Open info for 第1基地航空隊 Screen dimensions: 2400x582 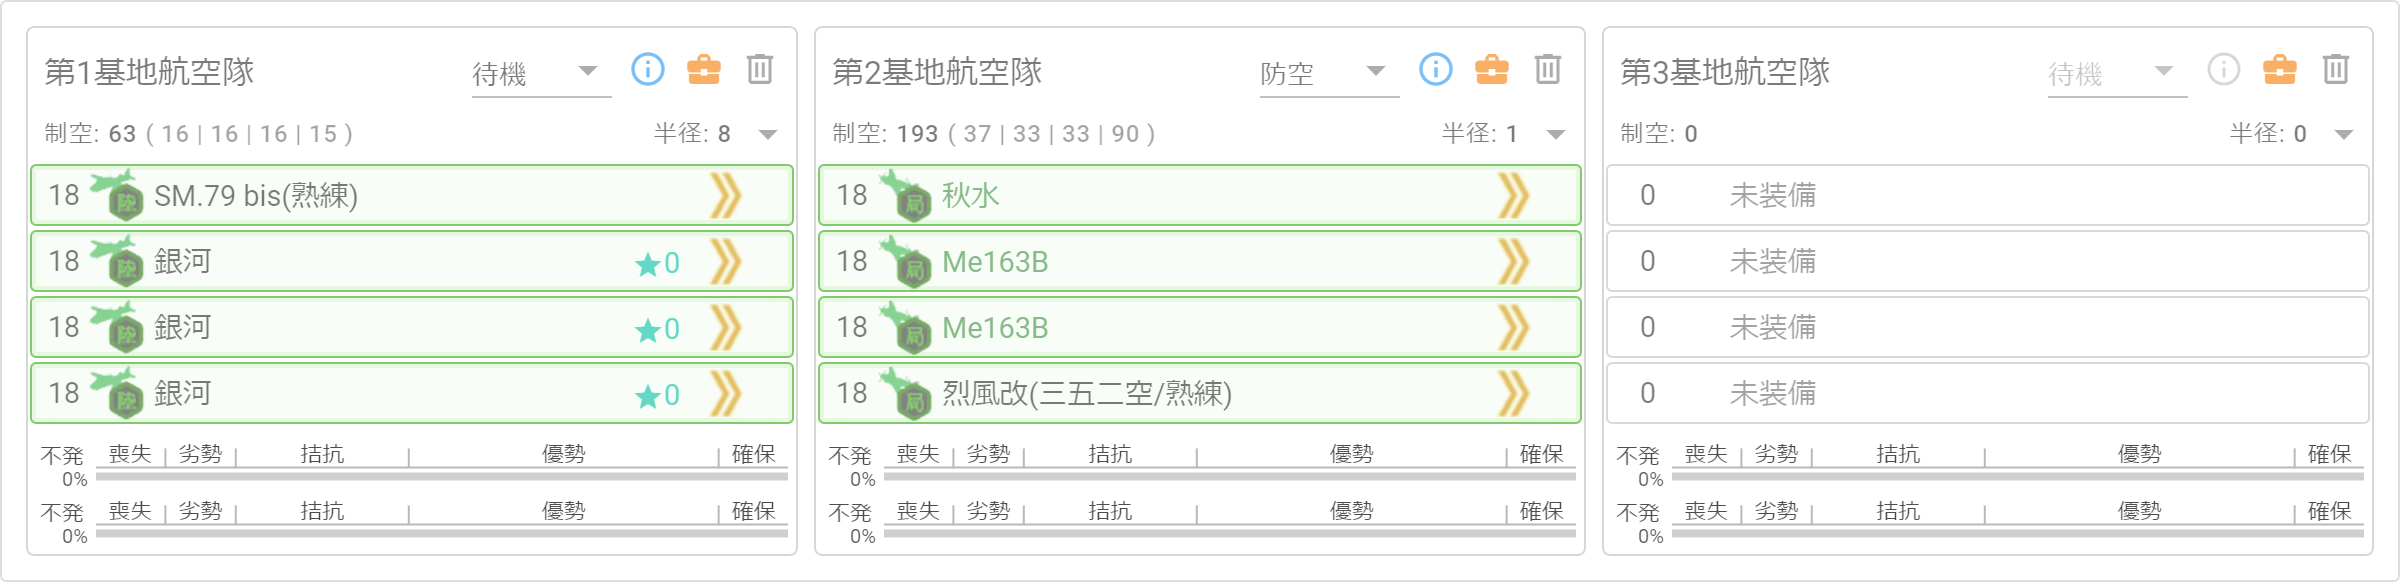pos(647,69)
